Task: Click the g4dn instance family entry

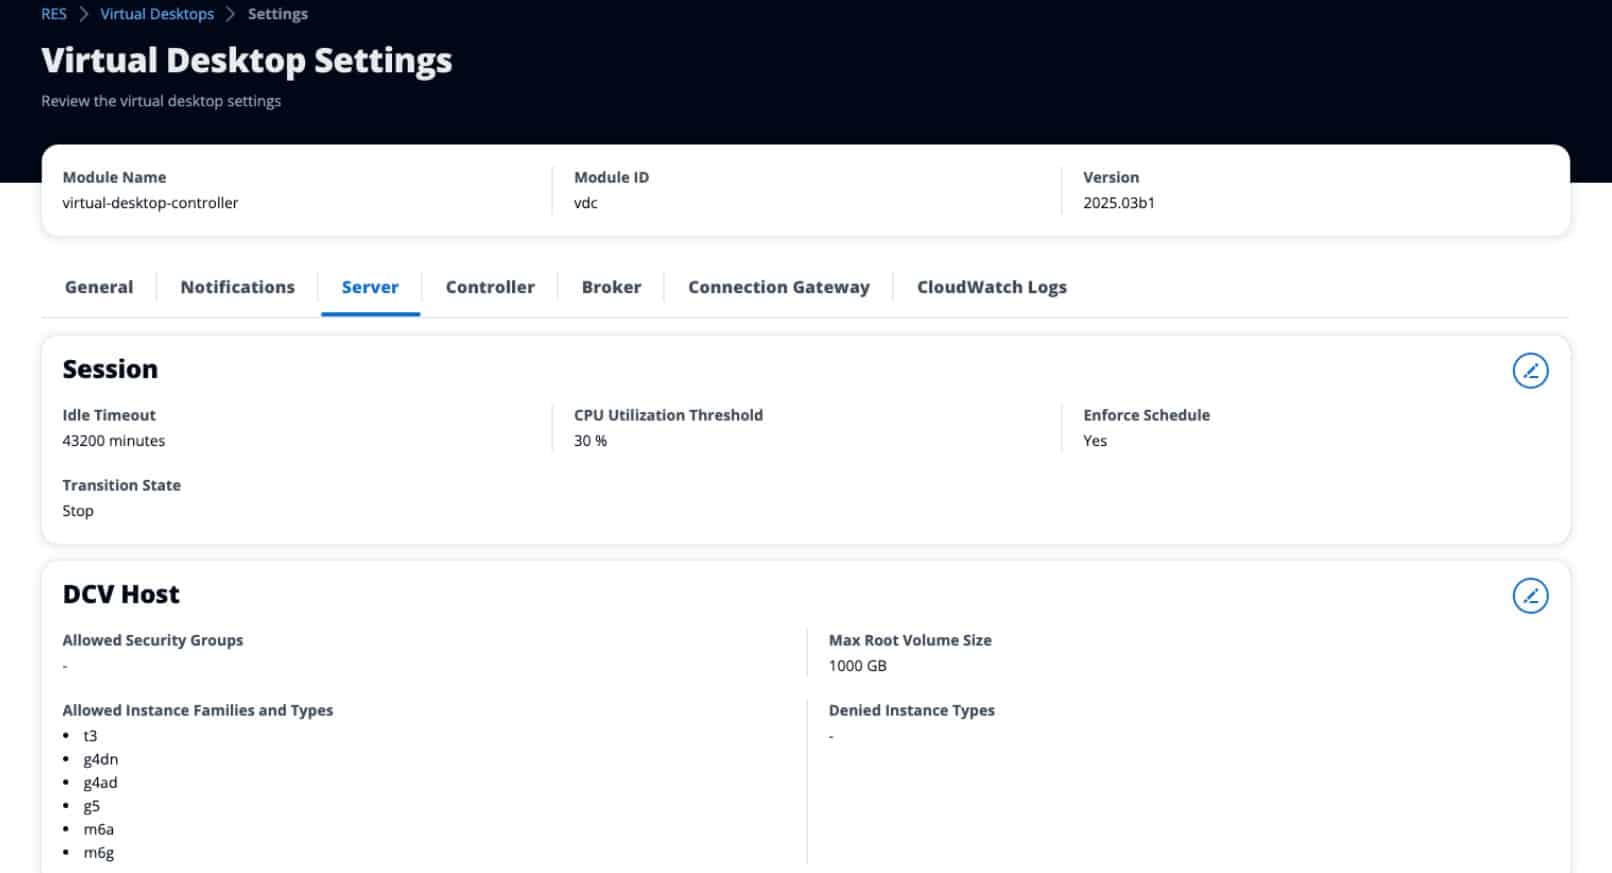Action: coord(100,760)
